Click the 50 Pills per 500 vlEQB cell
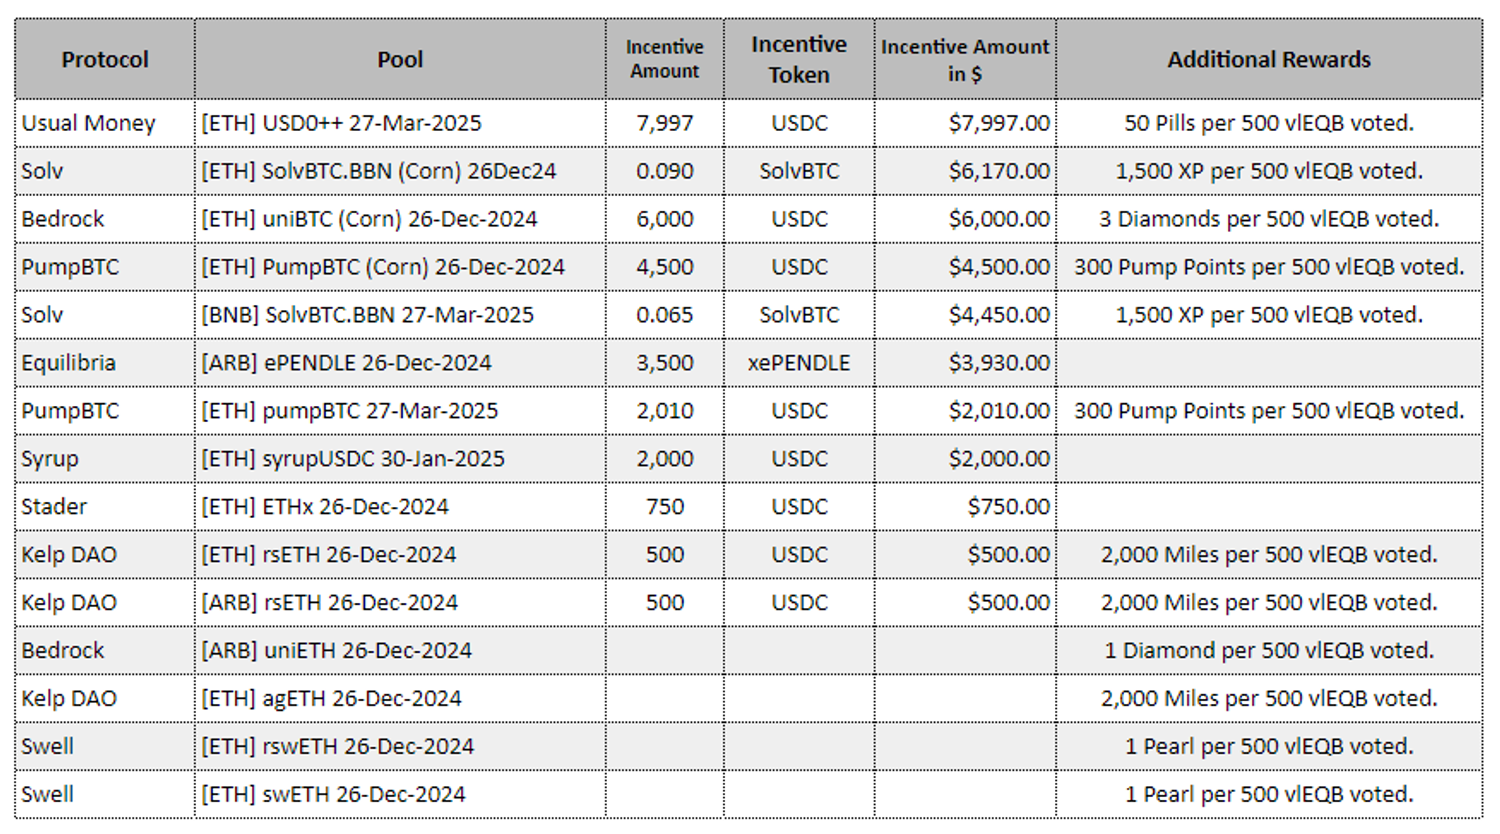 point(1268,124)
